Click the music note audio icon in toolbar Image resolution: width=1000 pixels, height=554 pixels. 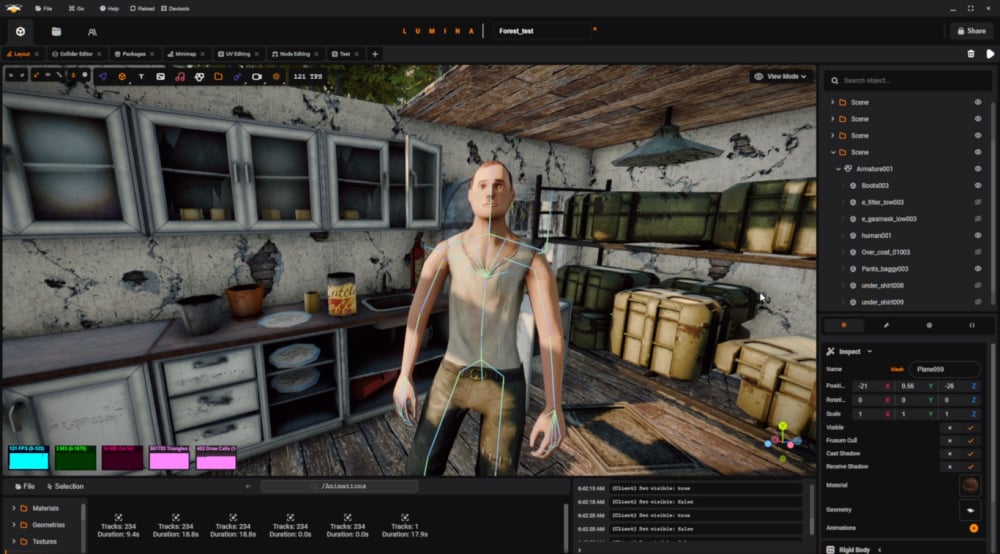[x=179, y=76]
